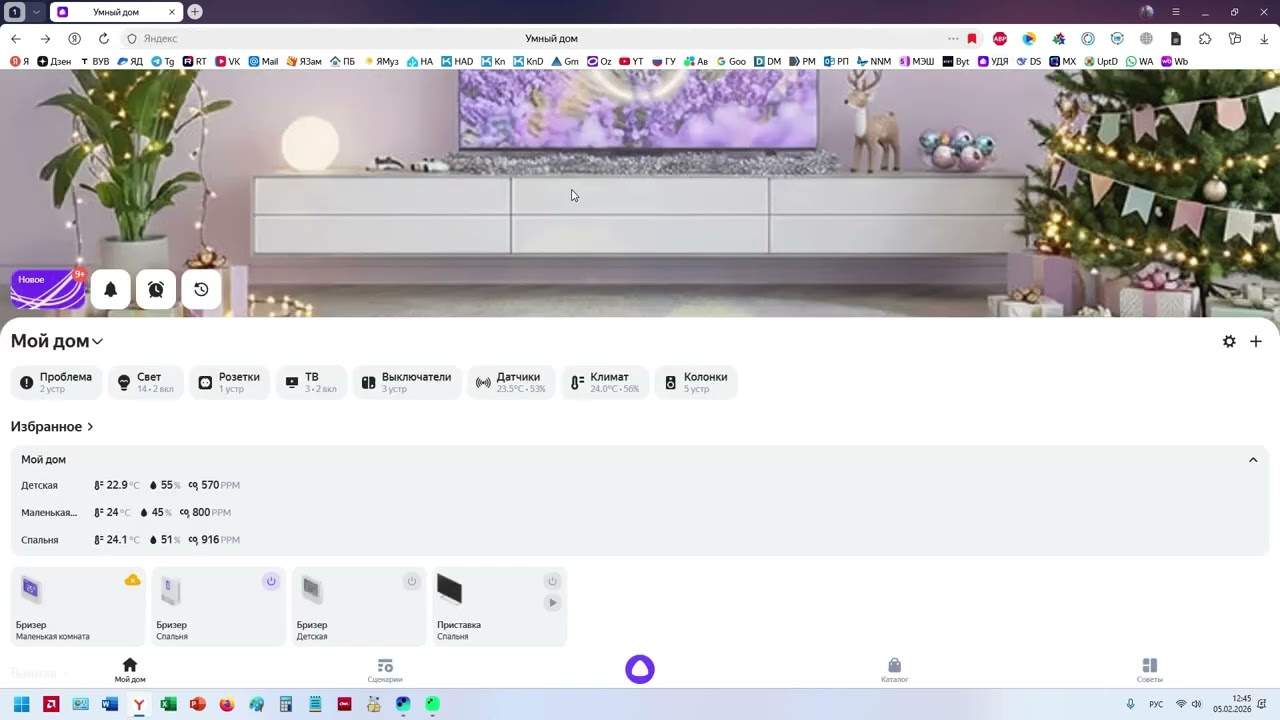The height and width of the screenshot is (720, 1280).
Task: Click the Яндекс address bar
Action: tap(551, 39)
